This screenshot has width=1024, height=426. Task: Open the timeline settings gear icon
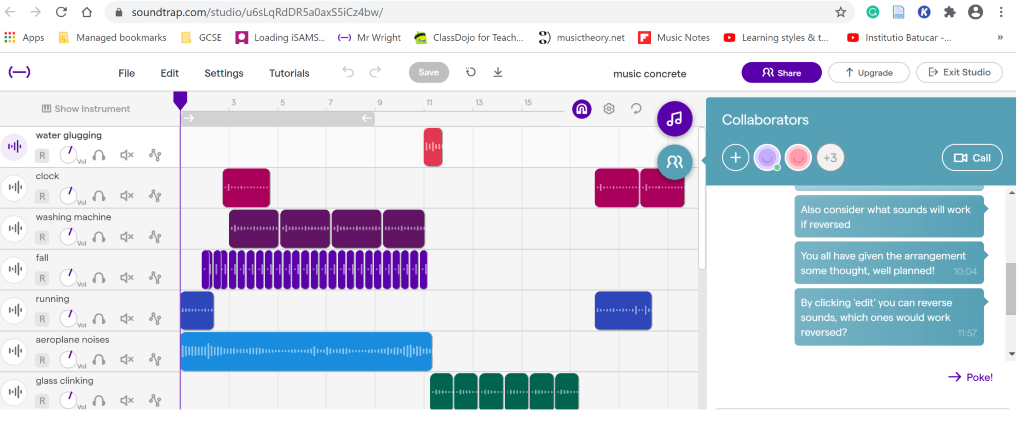point(608,109)
